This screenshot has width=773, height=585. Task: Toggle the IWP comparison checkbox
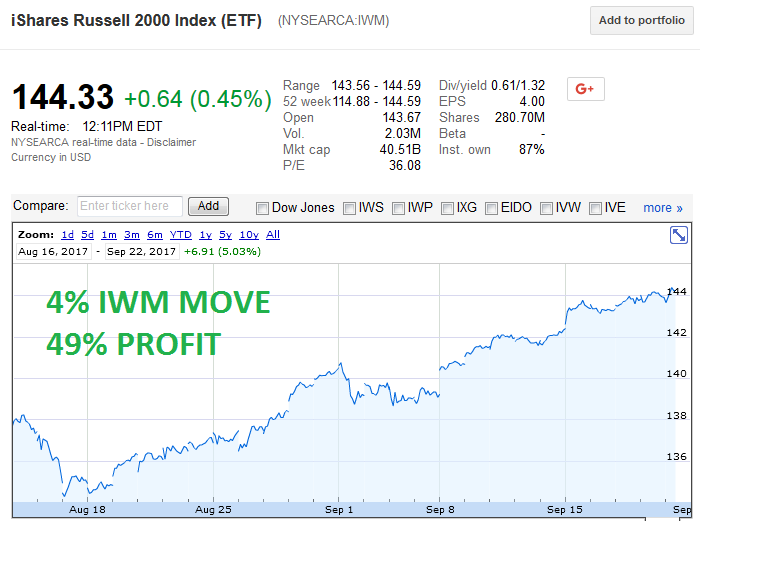399,208
